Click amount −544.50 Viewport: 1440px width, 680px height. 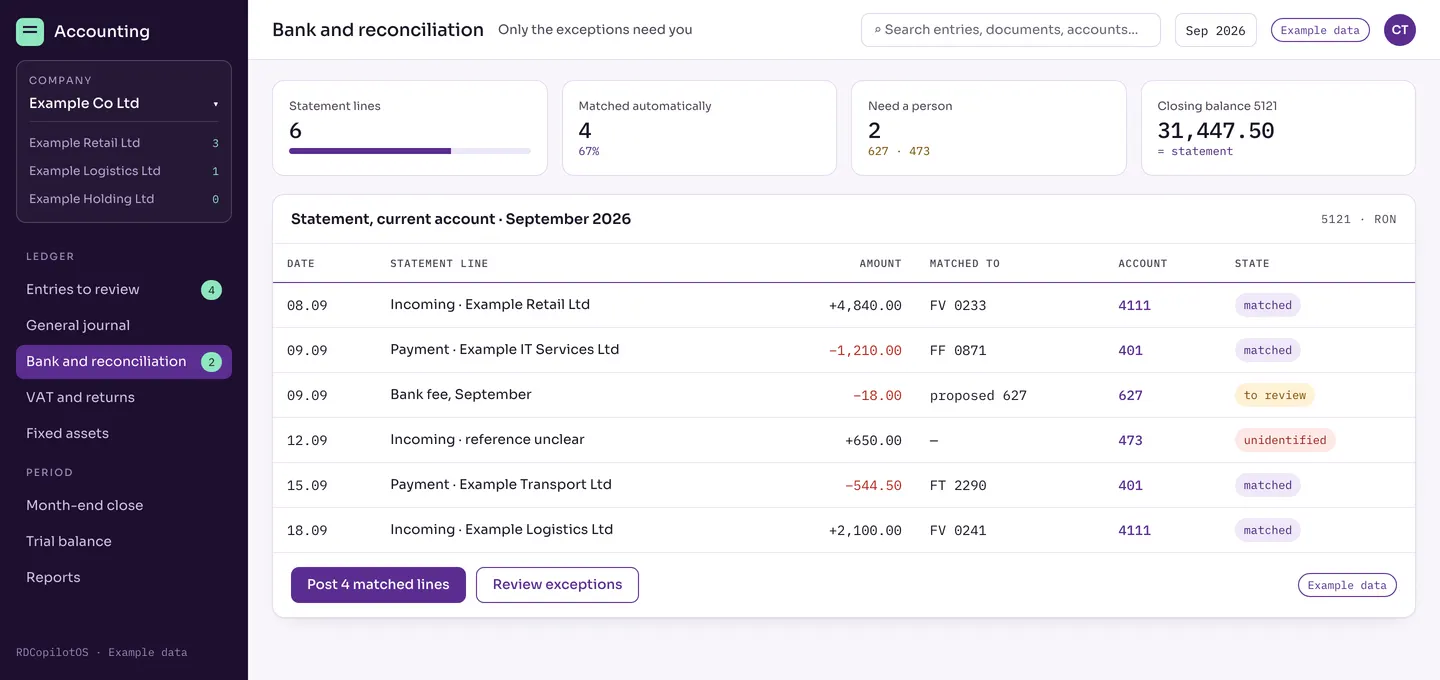(x=873, y=485)
